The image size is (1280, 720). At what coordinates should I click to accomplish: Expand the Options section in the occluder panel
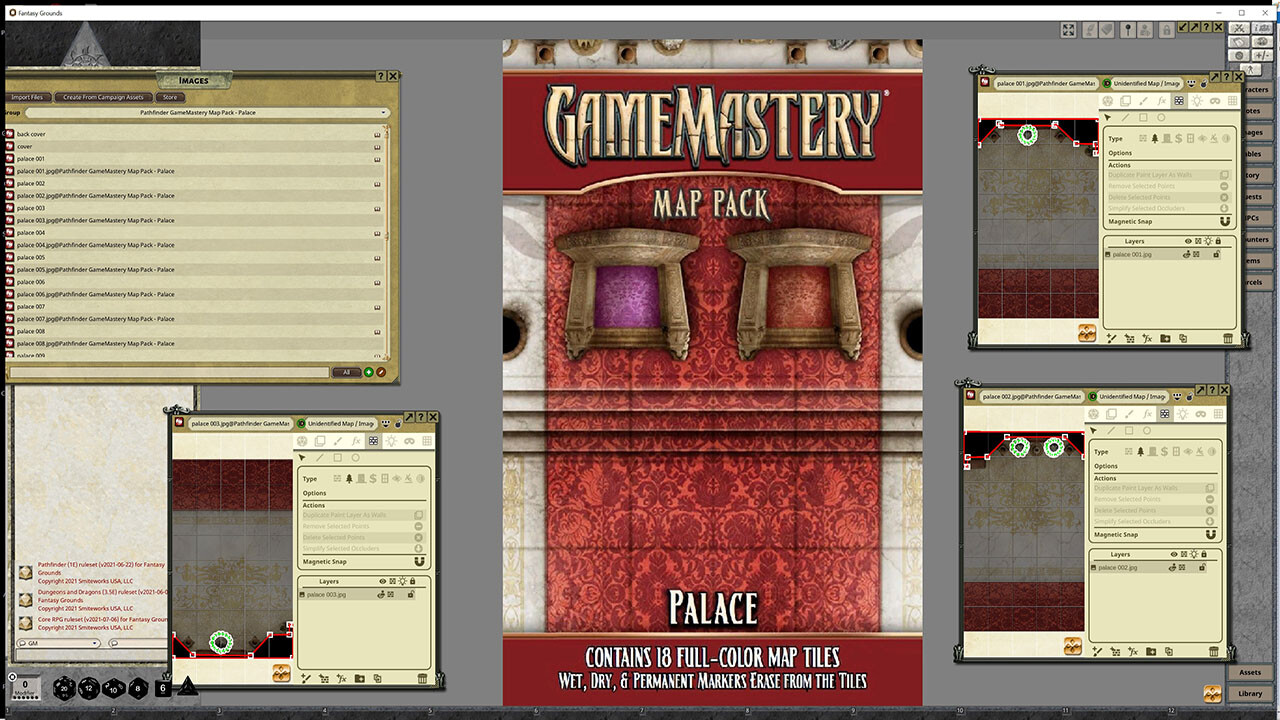point(1120,153)
